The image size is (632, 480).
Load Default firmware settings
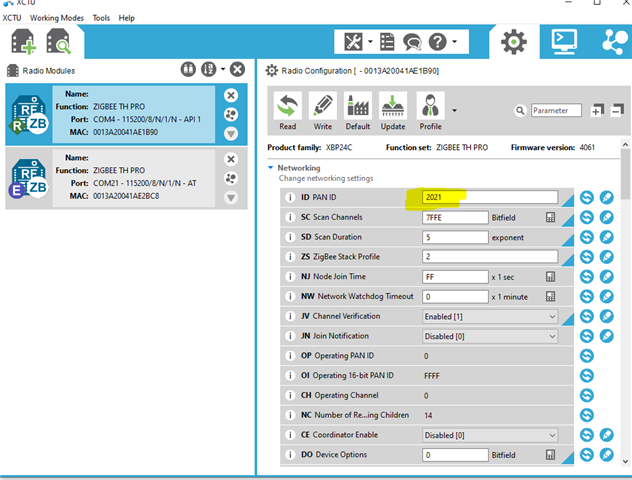point(358,111)
